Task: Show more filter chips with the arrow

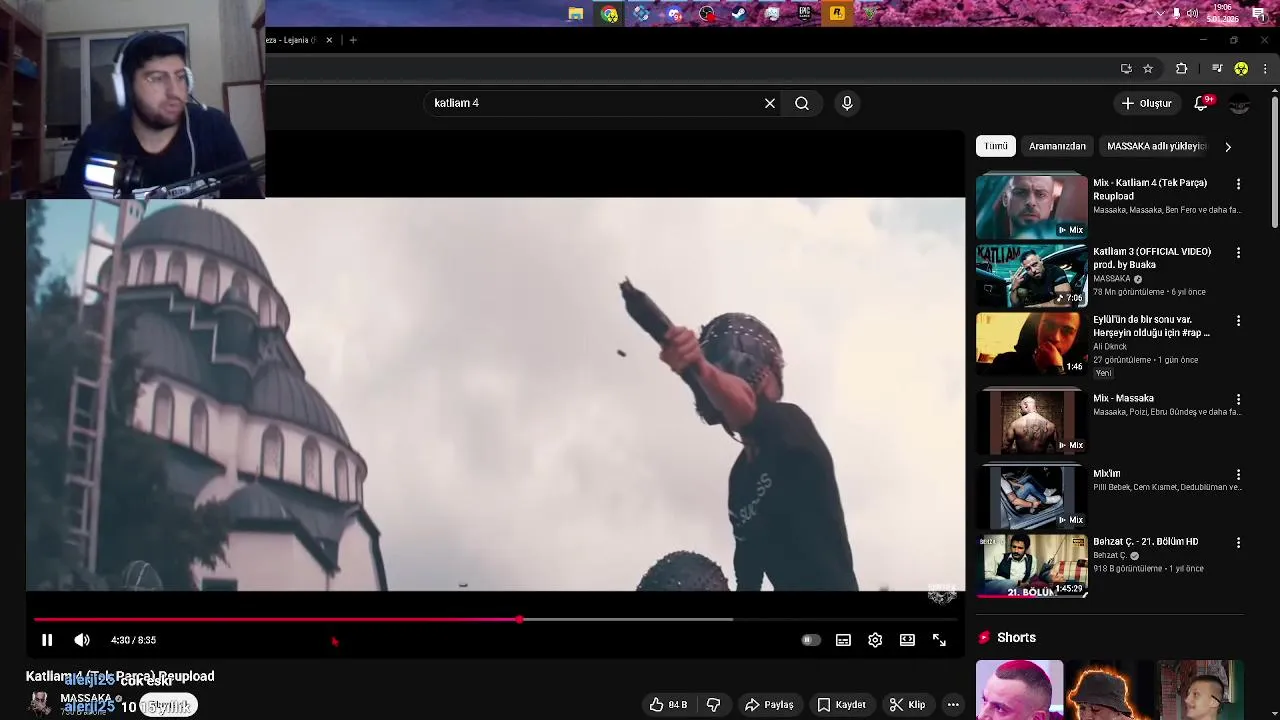Action: coord(1228,146)
